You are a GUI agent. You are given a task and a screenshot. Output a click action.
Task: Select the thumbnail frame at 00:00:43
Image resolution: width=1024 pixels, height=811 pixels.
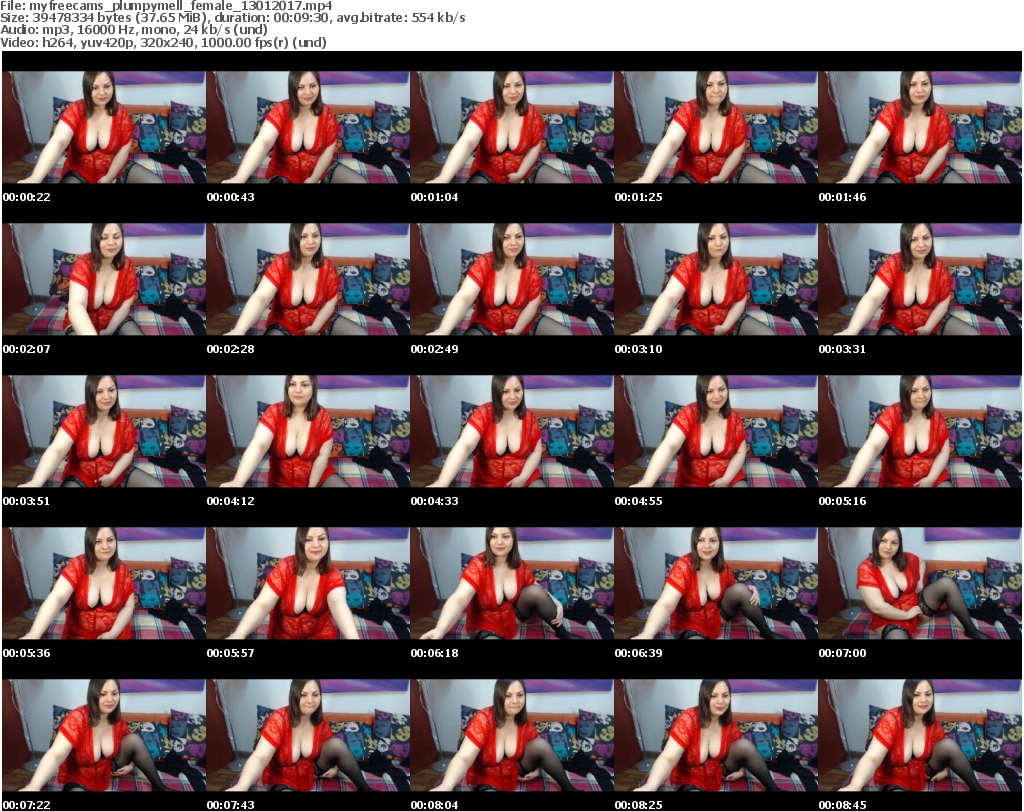[x=308, y=127]
